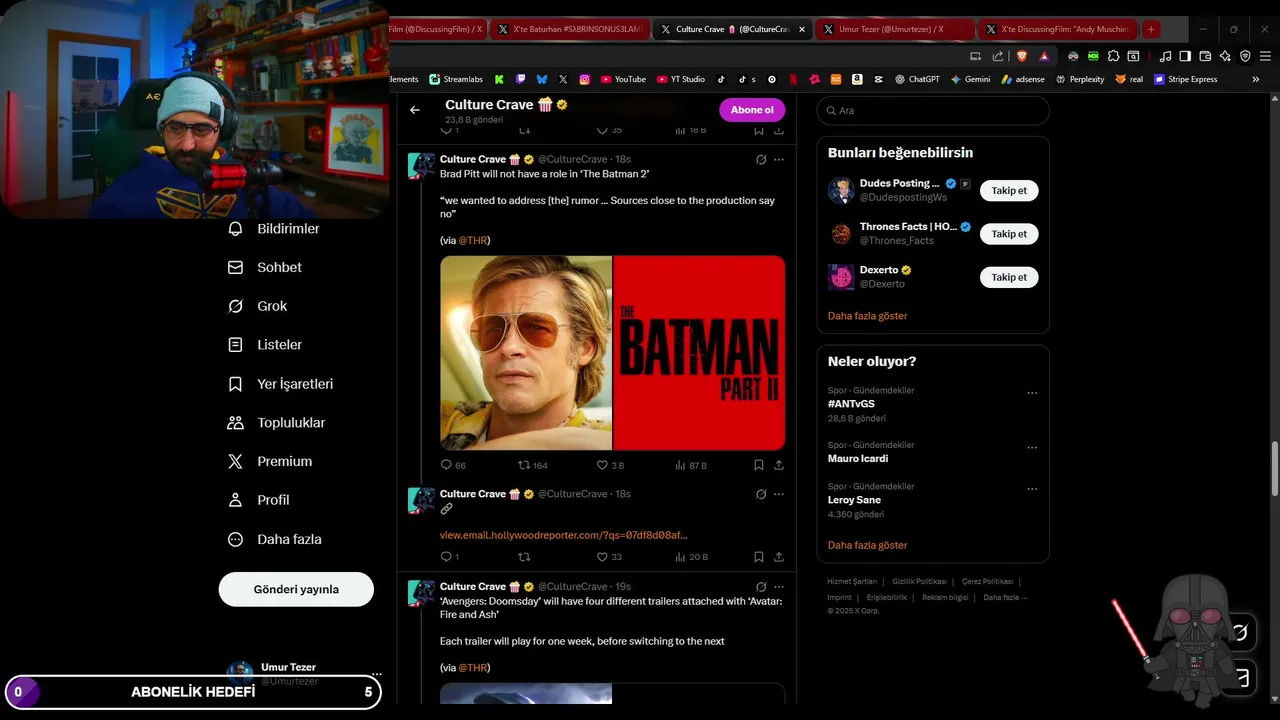Switch to Umur Tezer (@Umurtezer) tab
The image size is (1280, 720).
[894, 29]
